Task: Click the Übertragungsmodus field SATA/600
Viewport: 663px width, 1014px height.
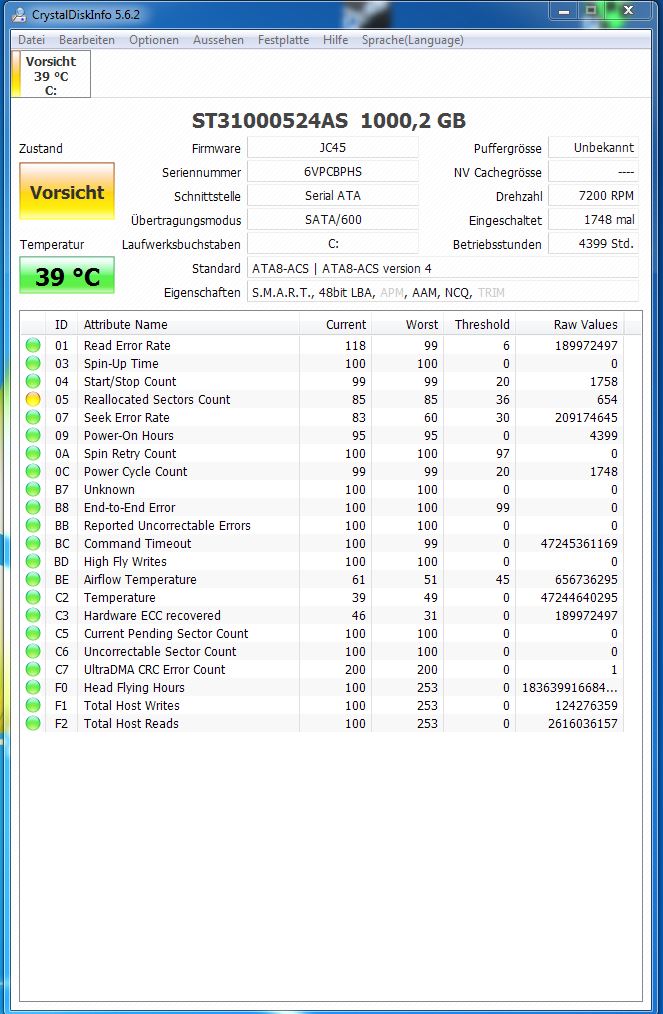Action: click(332, 219)
